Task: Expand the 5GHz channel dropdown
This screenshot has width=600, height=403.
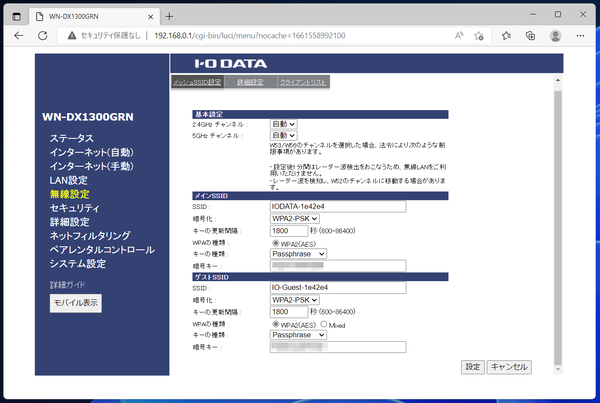Action: pyautogui.click(x=283, y=134)
